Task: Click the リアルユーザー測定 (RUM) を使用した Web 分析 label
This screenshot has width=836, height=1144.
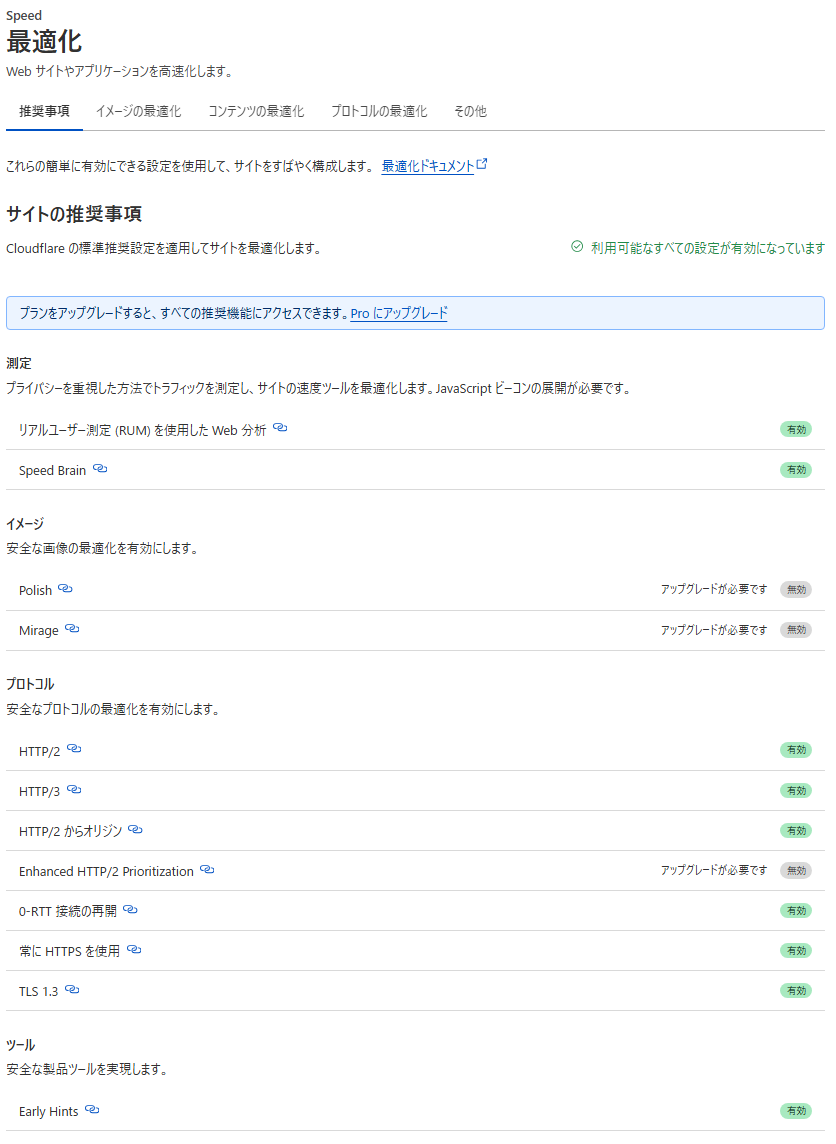Action: pyautogui.click(x=142, y=430)
